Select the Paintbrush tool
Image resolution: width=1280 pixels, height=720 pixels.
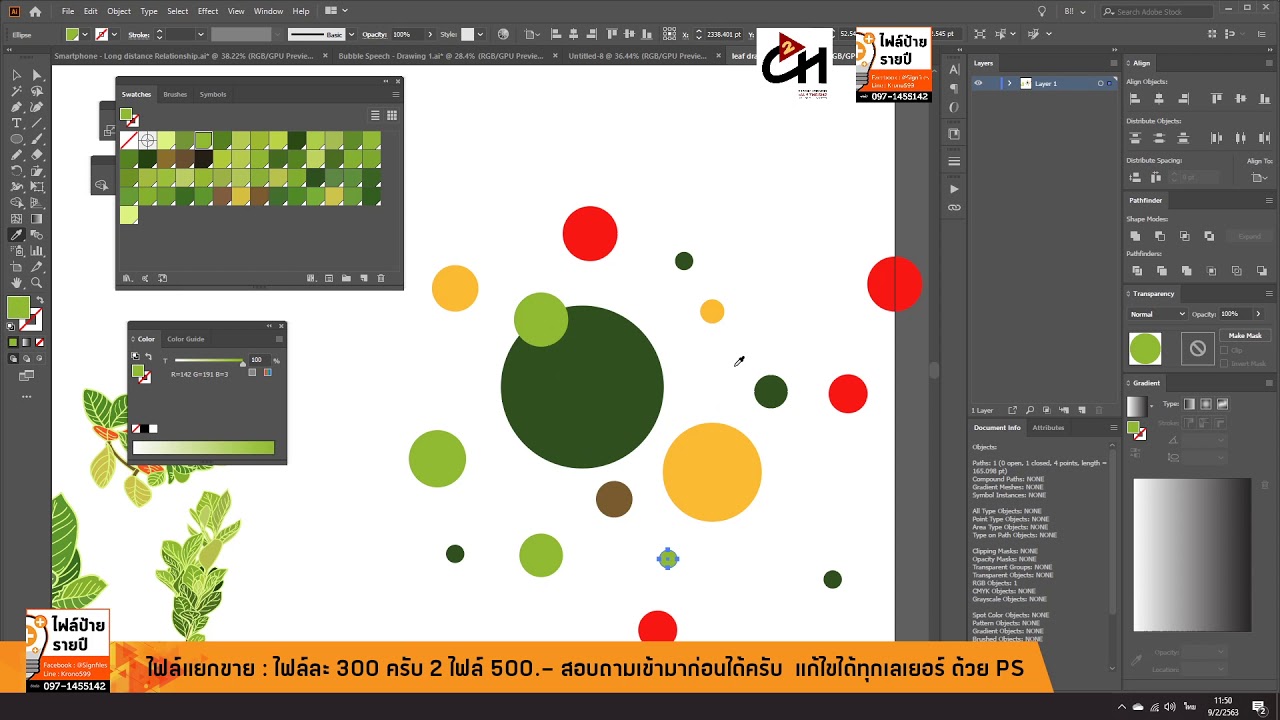coord(37,139)
